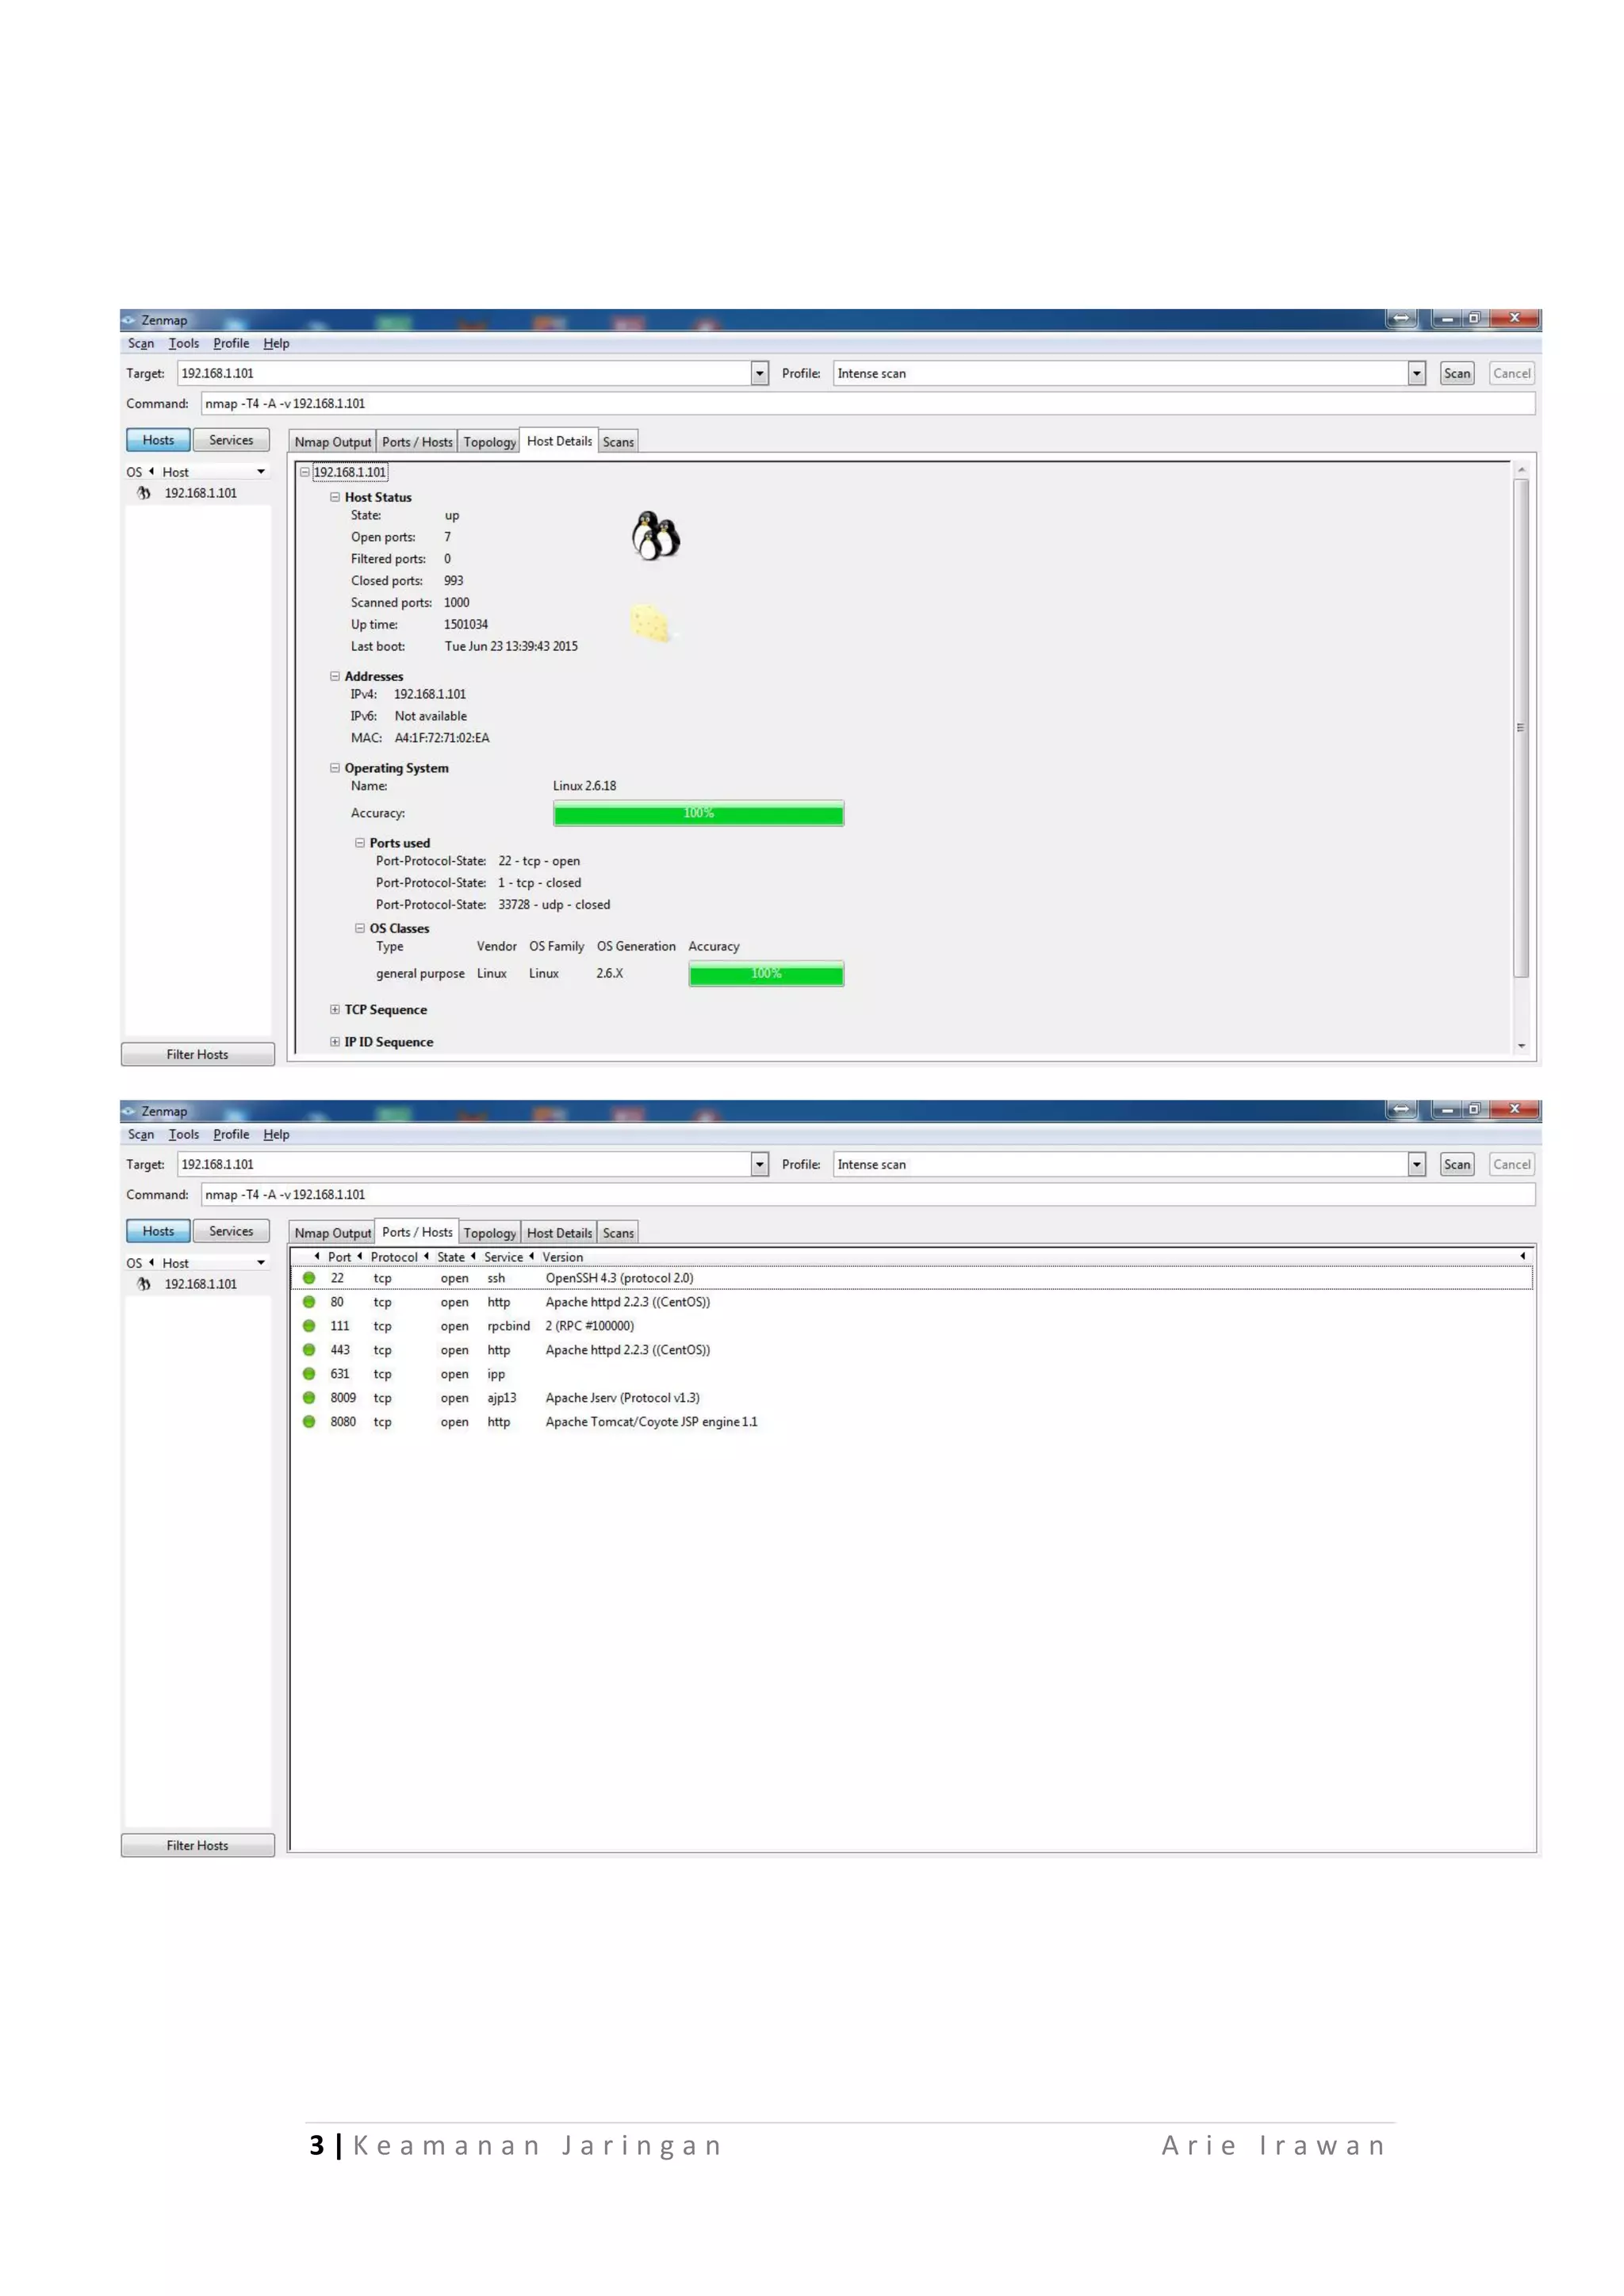The image size is (1624, 2296).
Task: Click the Linux icon beside host 192.168.1.101 in the top window
Action: point(144,493)
